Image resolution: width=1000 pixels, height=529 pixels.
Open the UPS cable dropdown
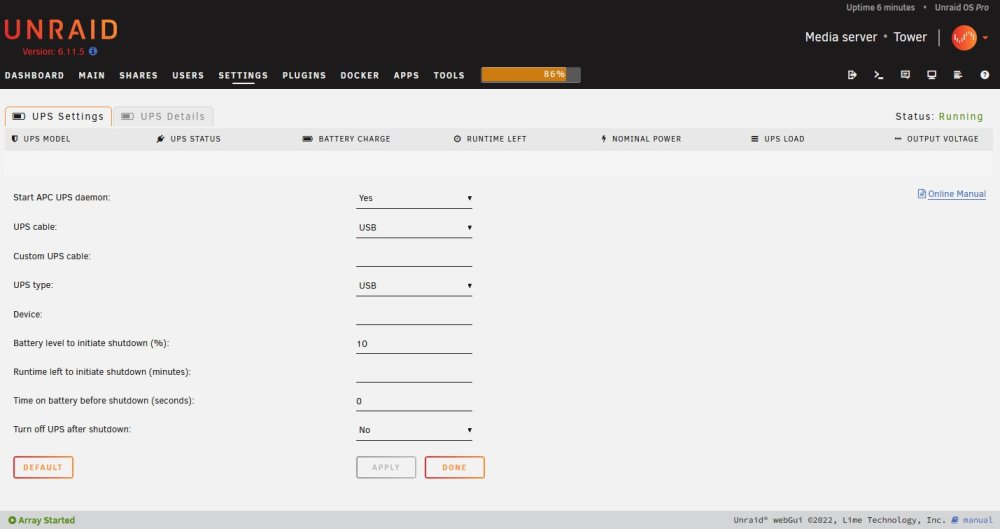[414, 227]
